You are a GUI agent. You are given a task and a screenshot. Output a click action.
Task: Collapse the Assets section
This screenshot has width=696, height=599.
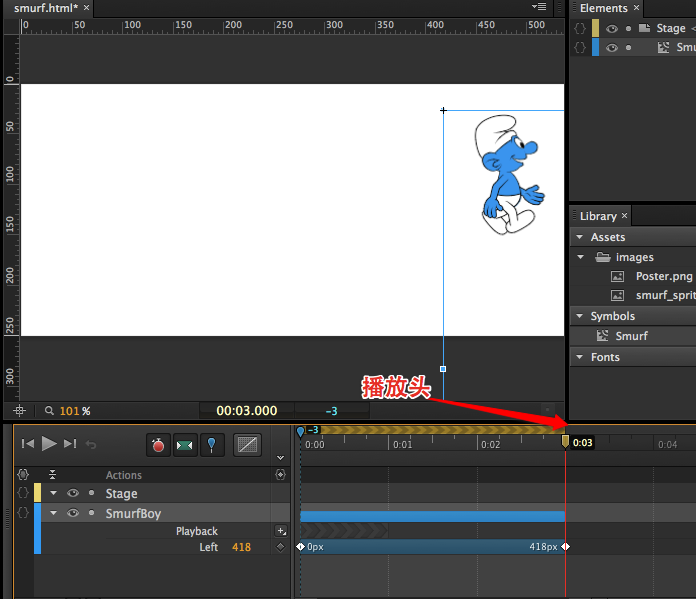pyautogui.click(x=579, y=237)
